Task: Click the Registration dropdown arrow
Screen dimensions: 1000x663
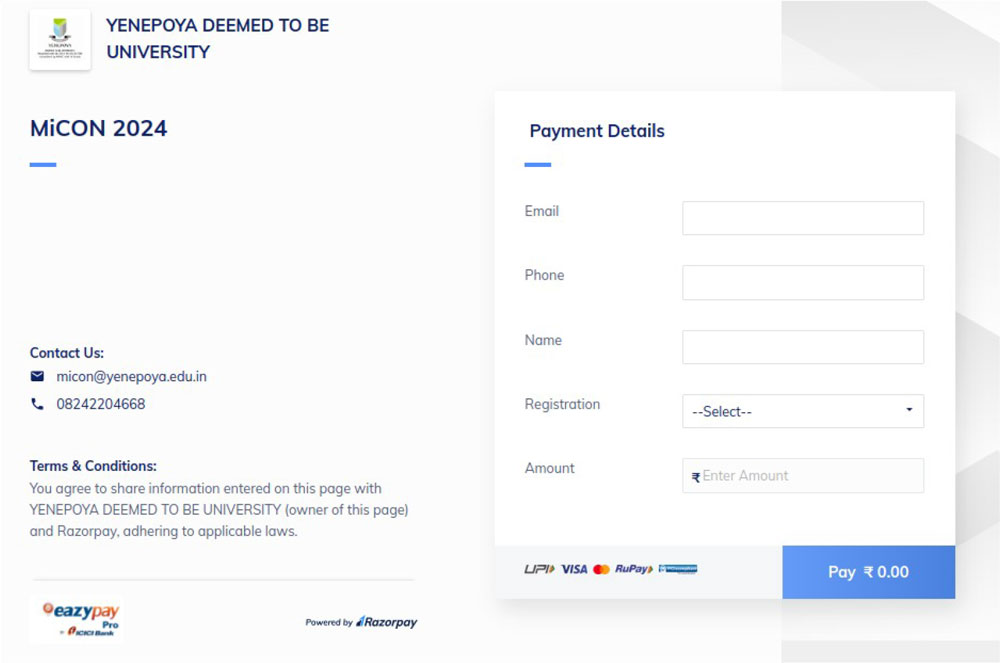Action: (x=909, y=411)
